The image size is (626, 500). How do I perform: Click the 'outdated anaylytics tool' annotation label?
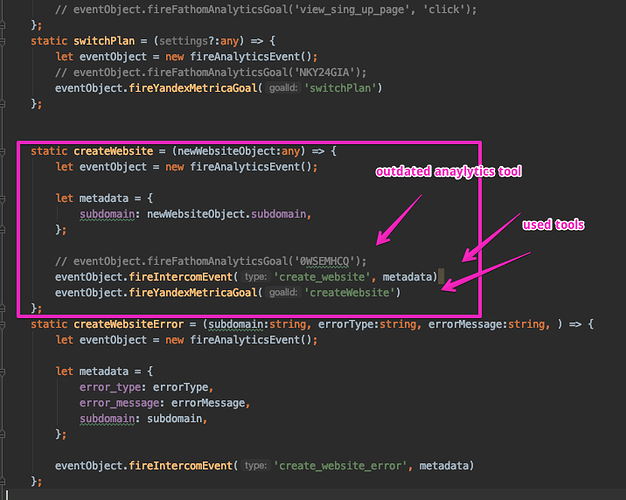[448, 171]
